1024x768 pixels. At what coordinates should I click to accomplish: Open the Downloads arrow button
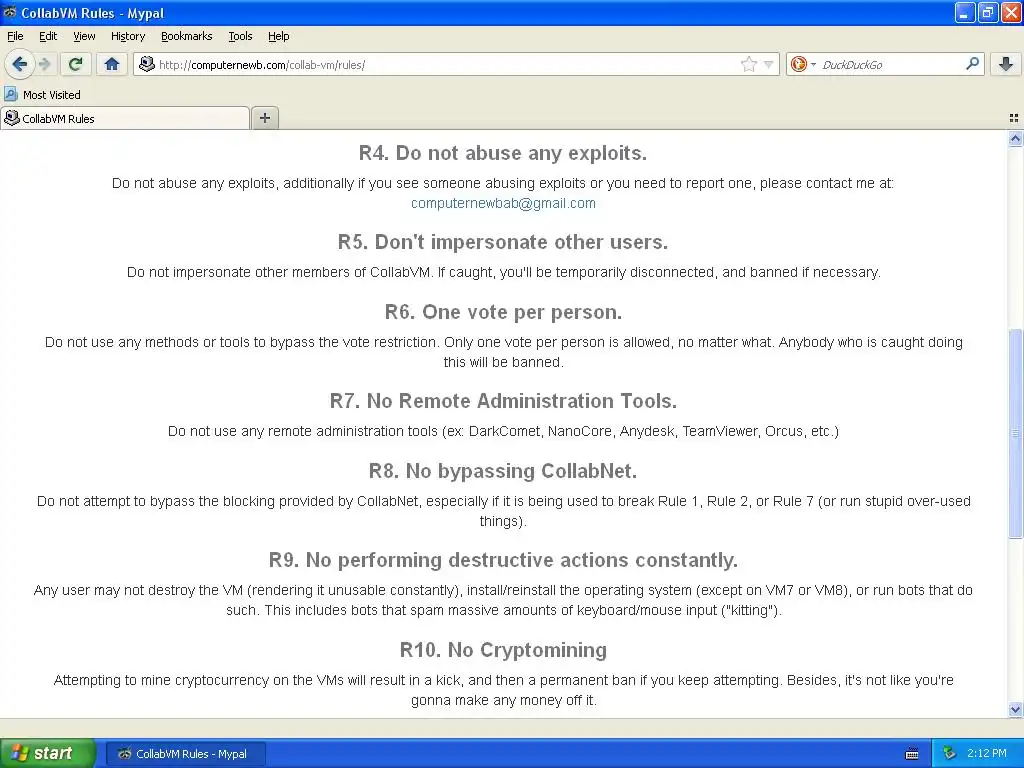tap(1006, 64)
